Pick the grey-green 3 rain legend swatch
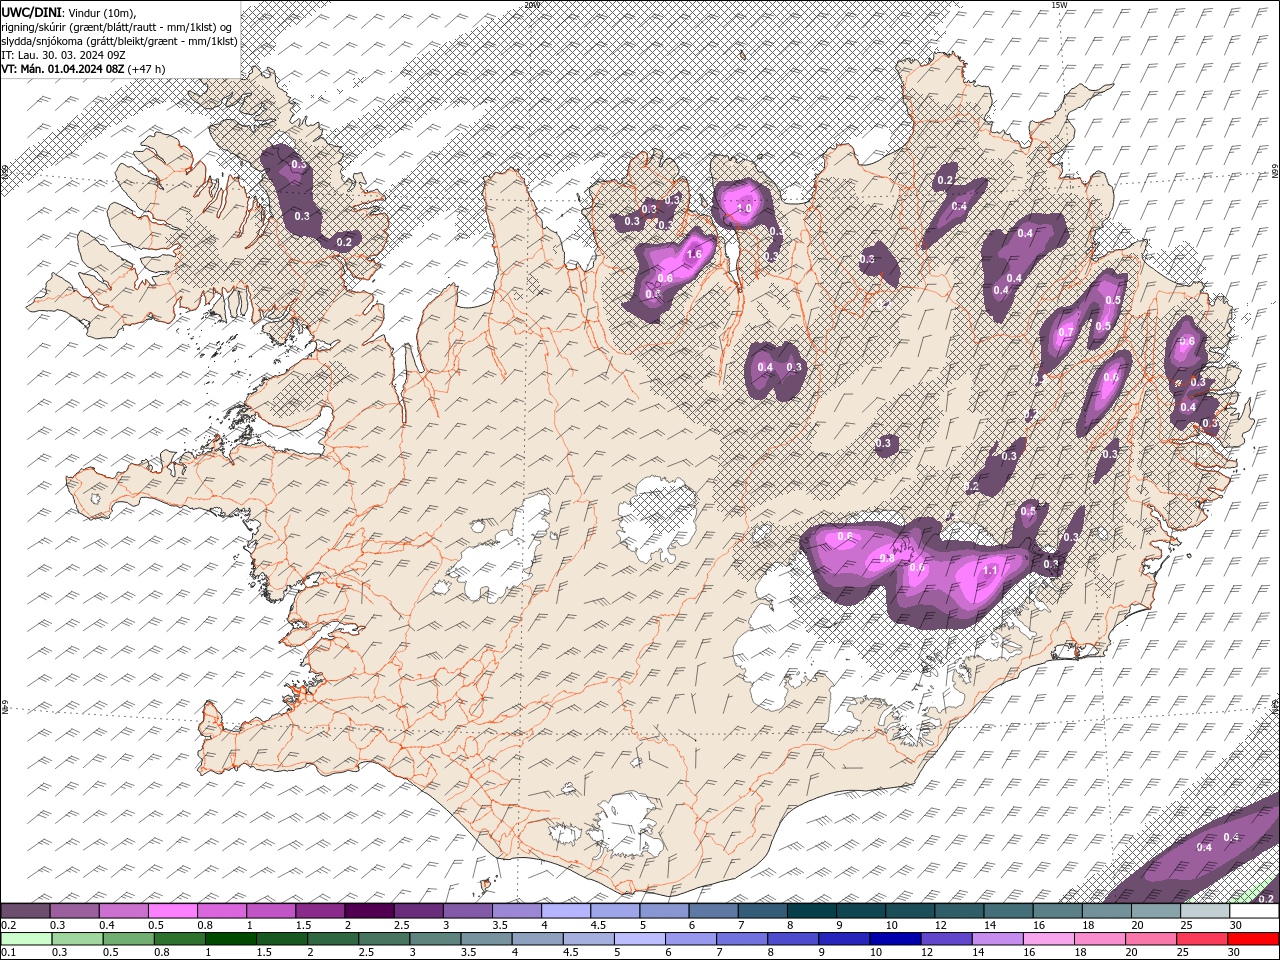The height and width of the screenshot is (960, 1280). tap(435, 939)
